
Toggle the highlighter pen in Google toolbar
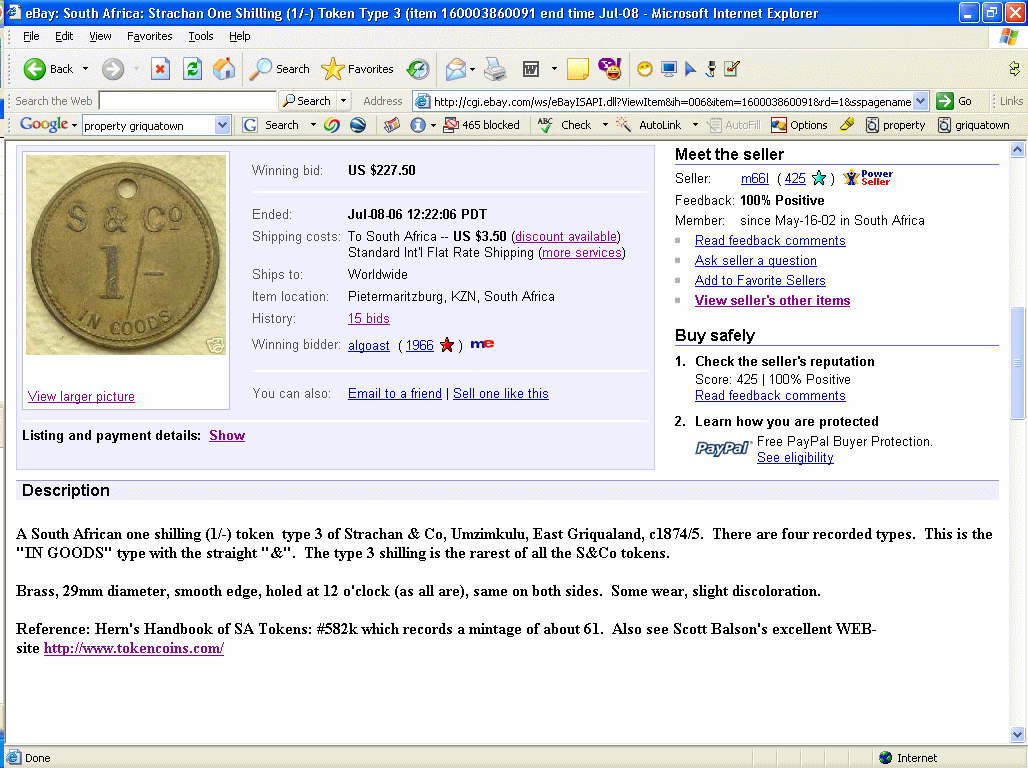[x=847, y=124]
